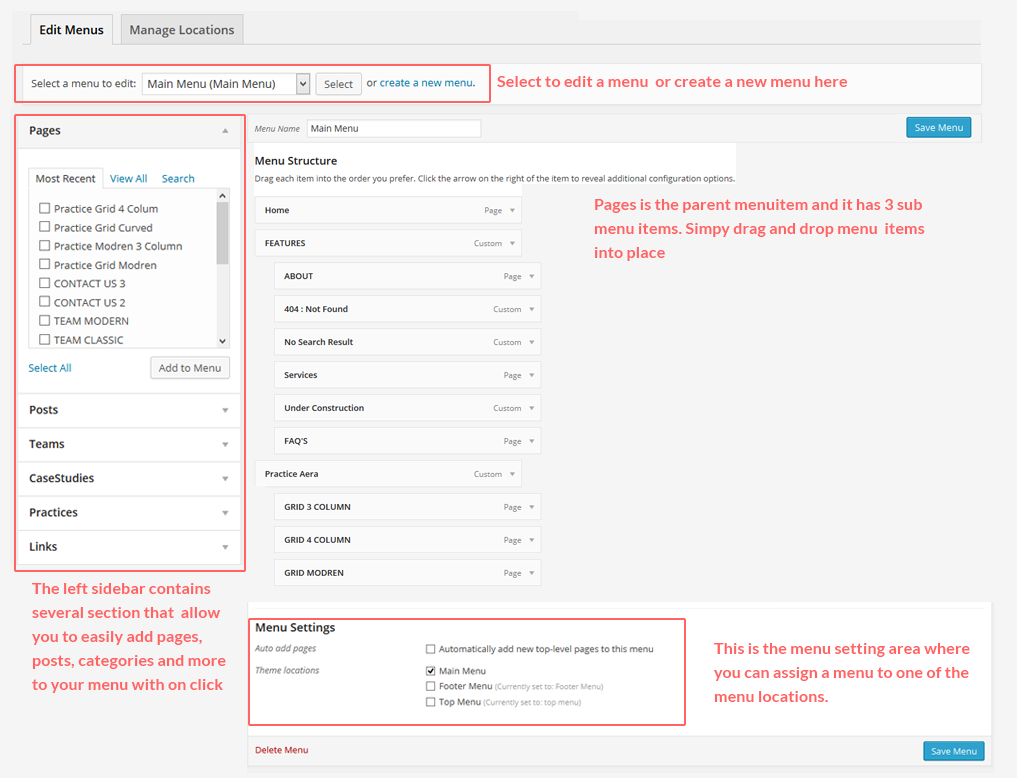Click the Add to Menu button
1018x778 pixels.
[x=190, y=368]
